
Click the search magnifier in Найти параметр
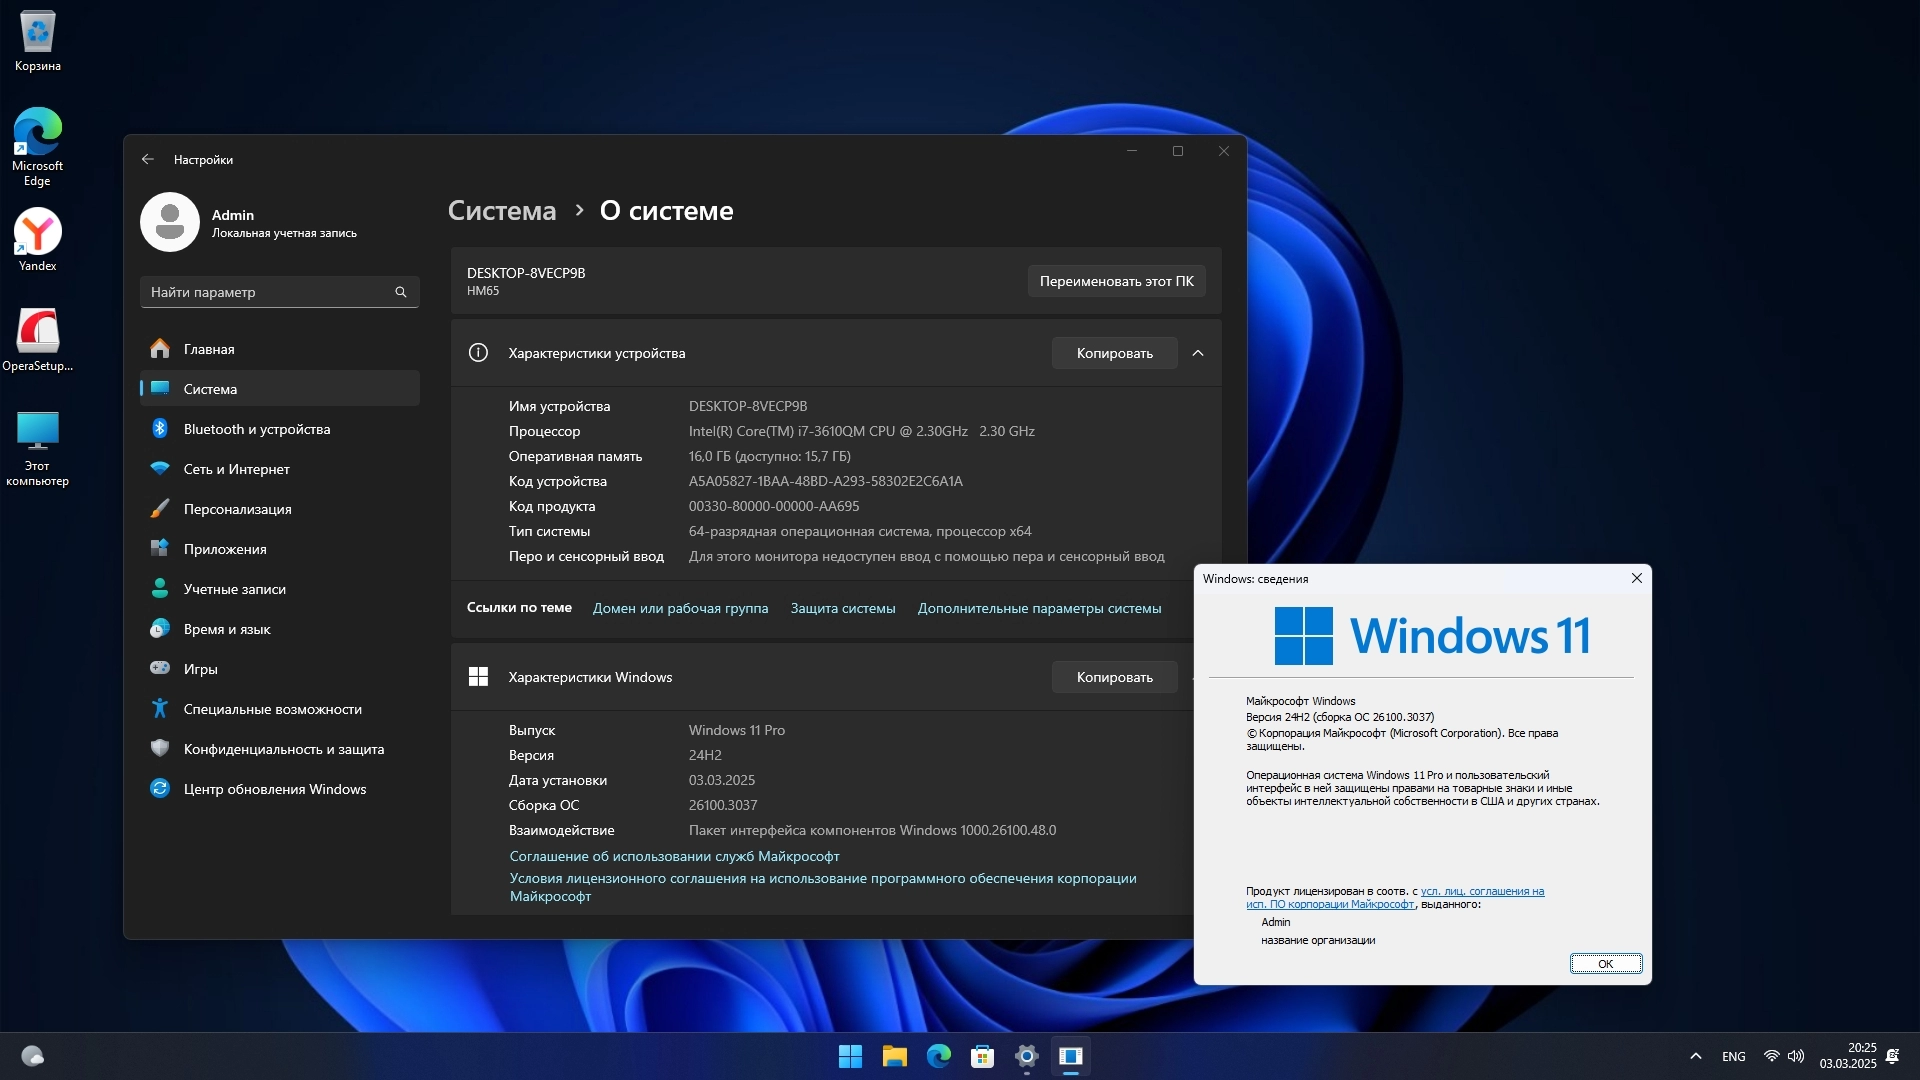tap(401, 292)
